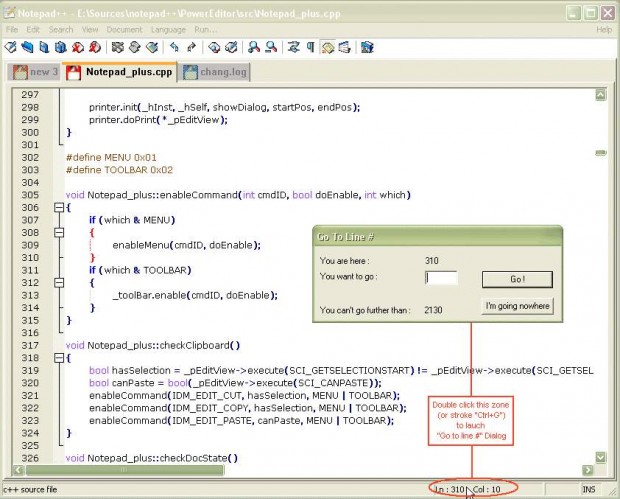Viewport: 620px width, 499px height.
Task: Click the printer.doPrint code line
Action: (x=158, y=120)
